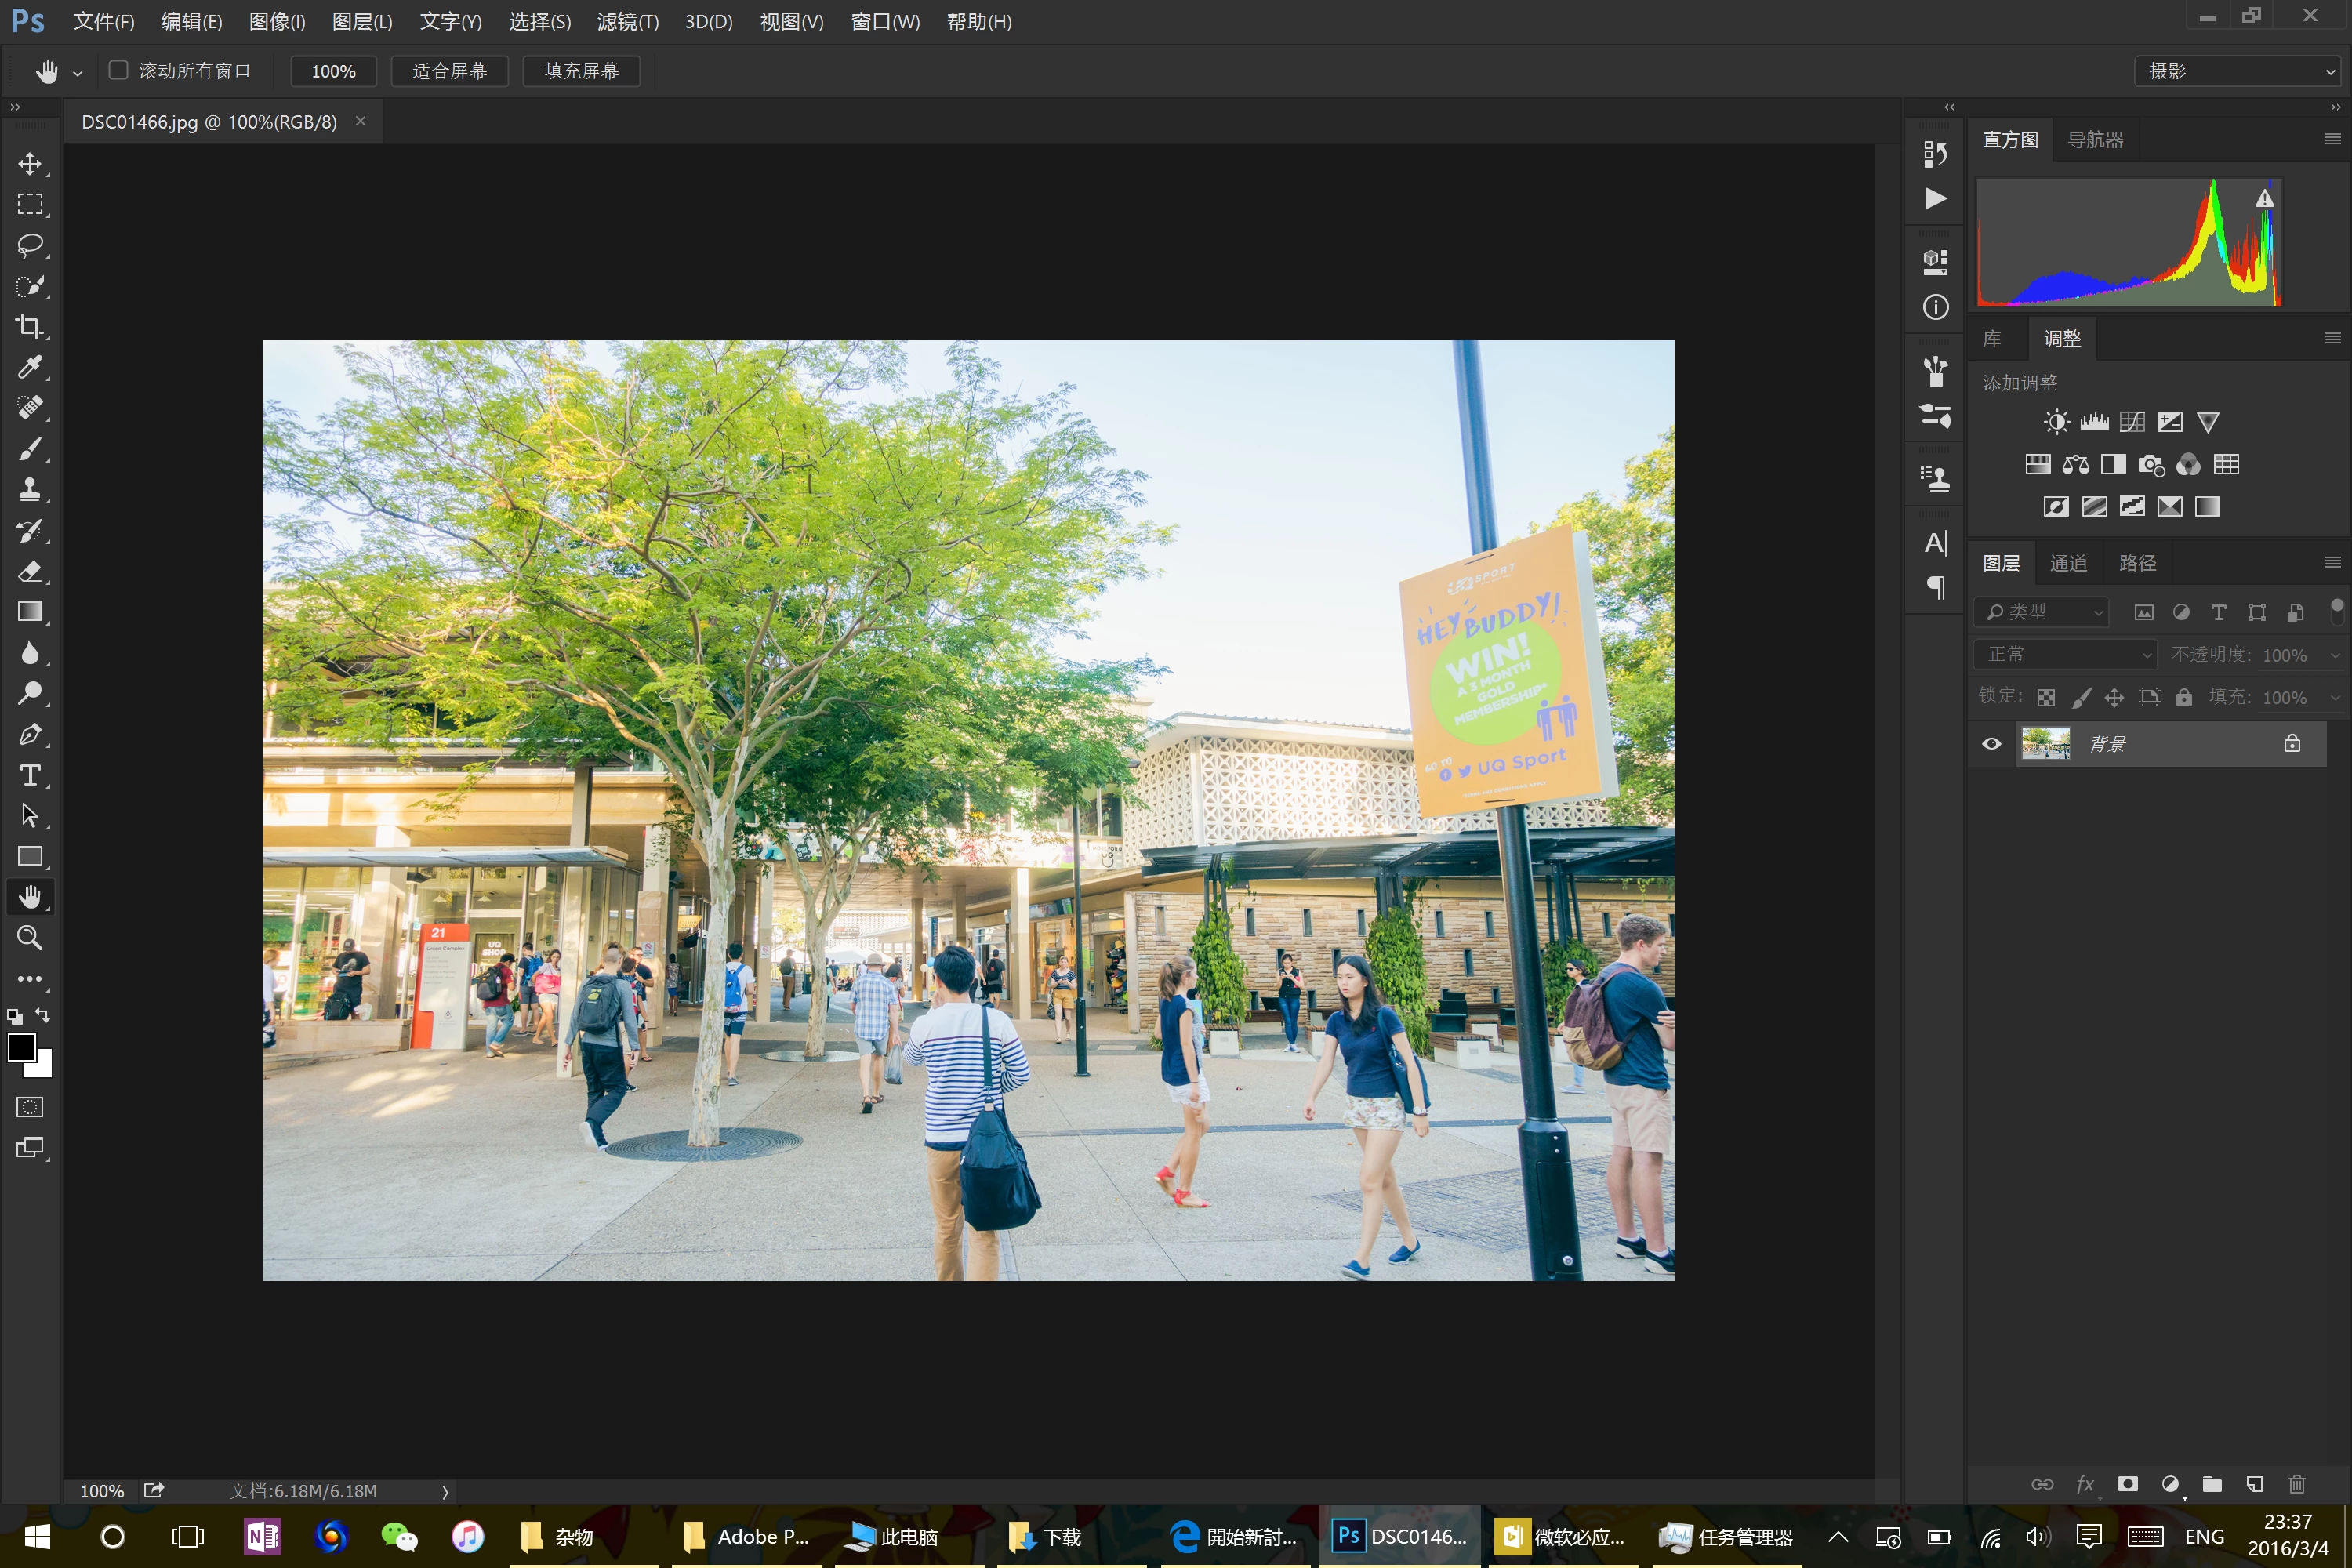
Task: Open the 滤镜(T) menu
Action: pos(627,22)
